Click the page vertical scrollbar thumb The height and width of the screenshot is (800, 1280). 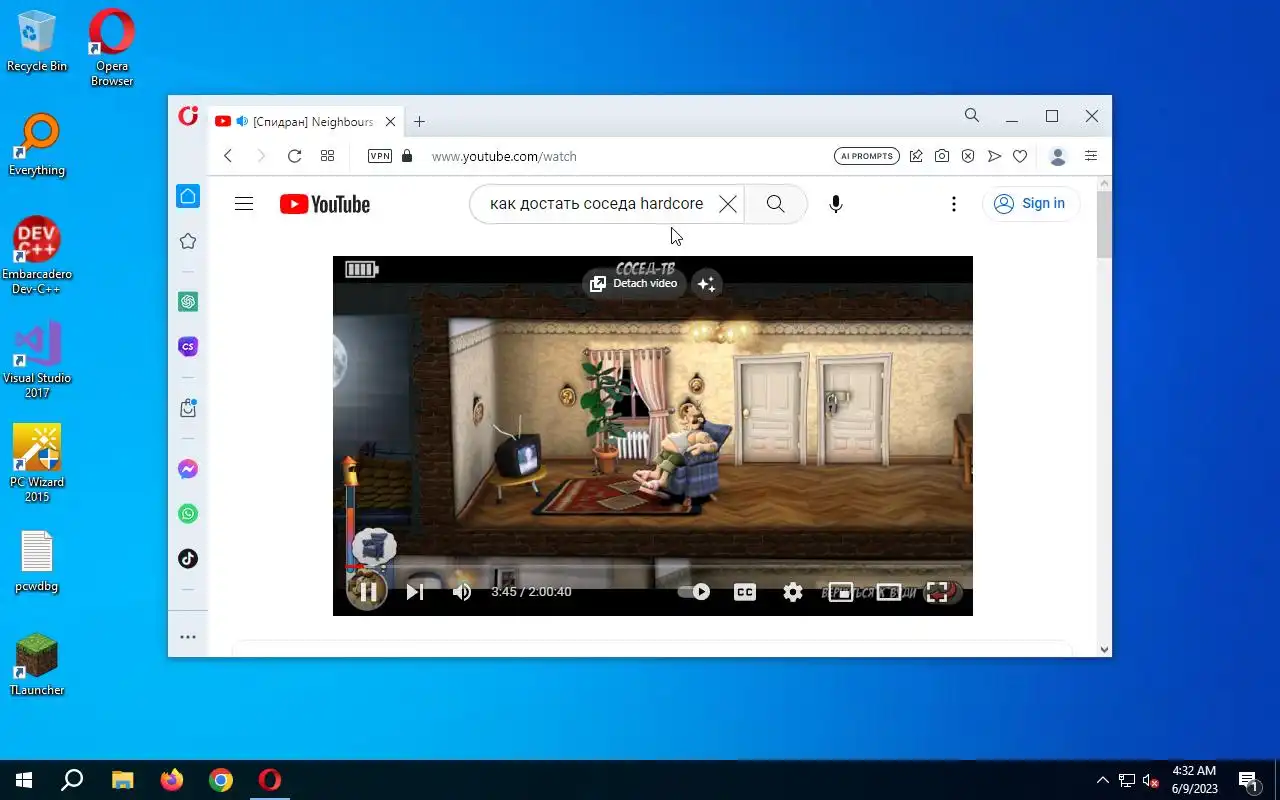point(1104,224)
